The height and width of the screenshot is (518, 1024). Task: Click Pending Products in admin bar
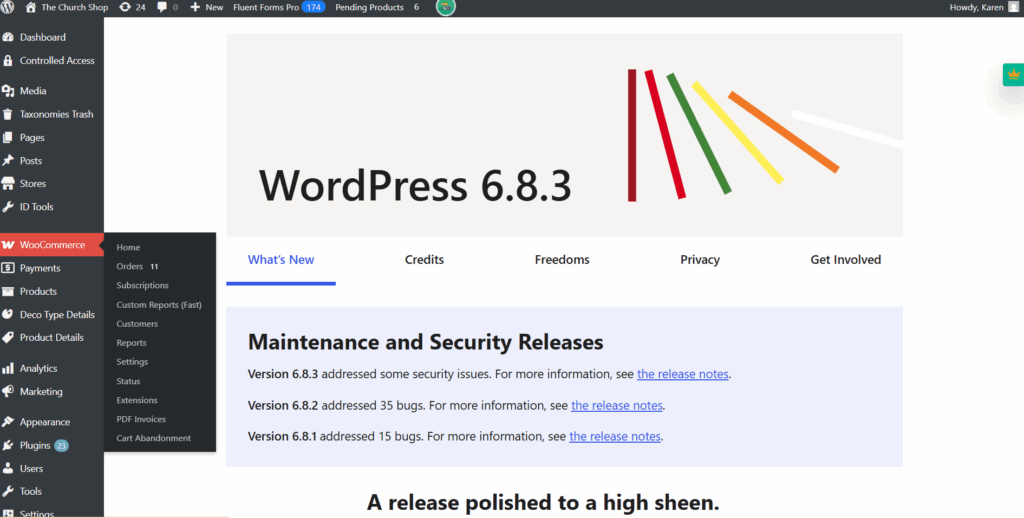click(369, 7)
